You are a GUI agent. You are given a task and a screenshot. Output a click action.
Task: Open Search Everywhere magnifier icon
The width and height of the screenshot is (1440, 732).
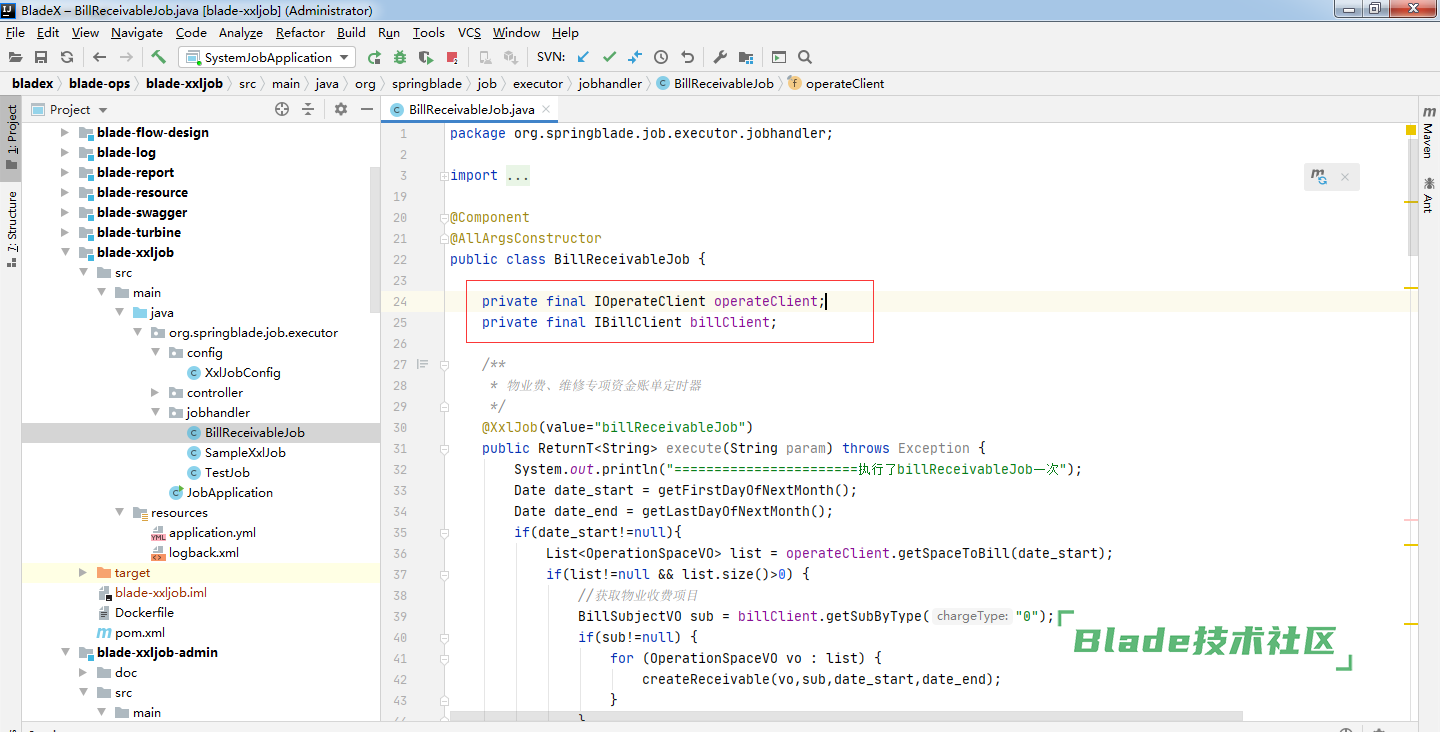805,57
